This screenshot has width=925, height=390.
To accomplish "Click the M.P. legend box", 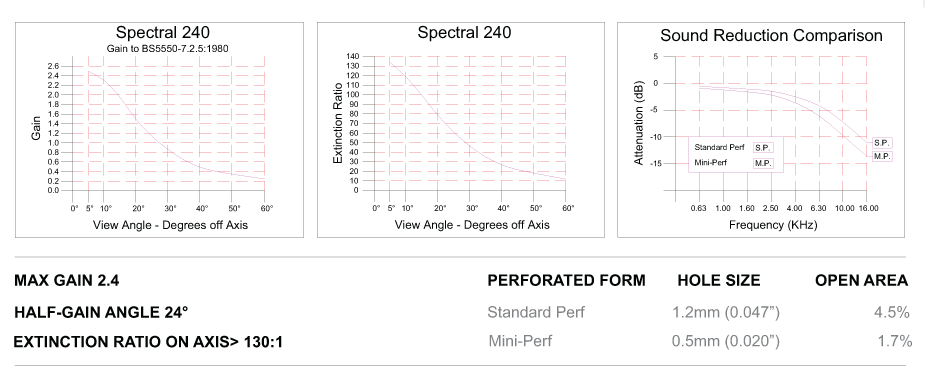I will [x=763, y=163].
